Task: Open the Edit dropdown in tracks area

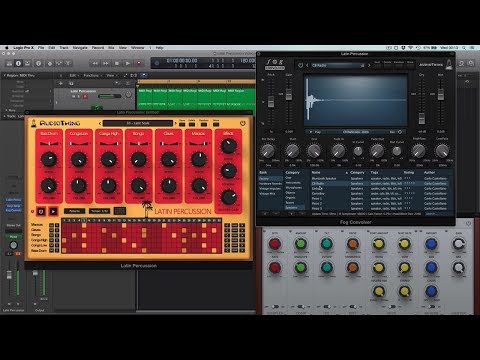Action: point(73,76)
